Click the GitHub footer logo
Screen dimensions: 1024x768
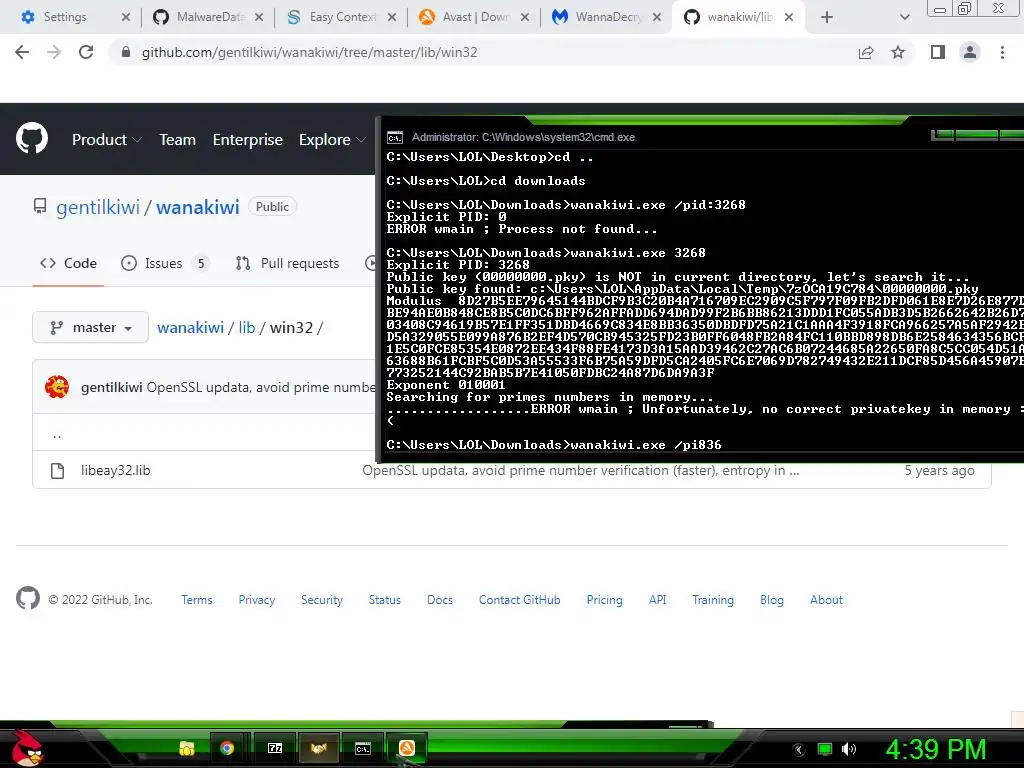click(x=27, y=598)
